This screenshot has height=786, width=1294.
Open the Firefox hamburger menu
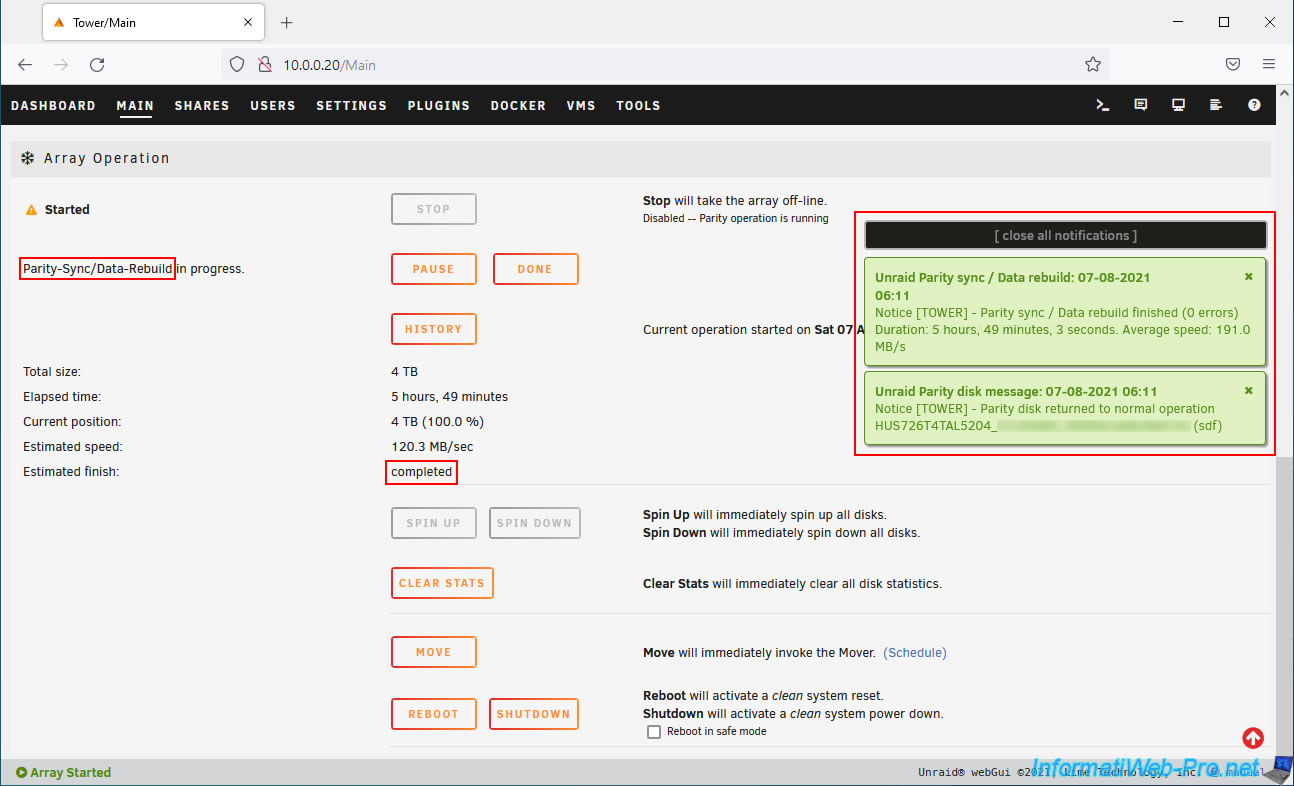point(1269,65)
